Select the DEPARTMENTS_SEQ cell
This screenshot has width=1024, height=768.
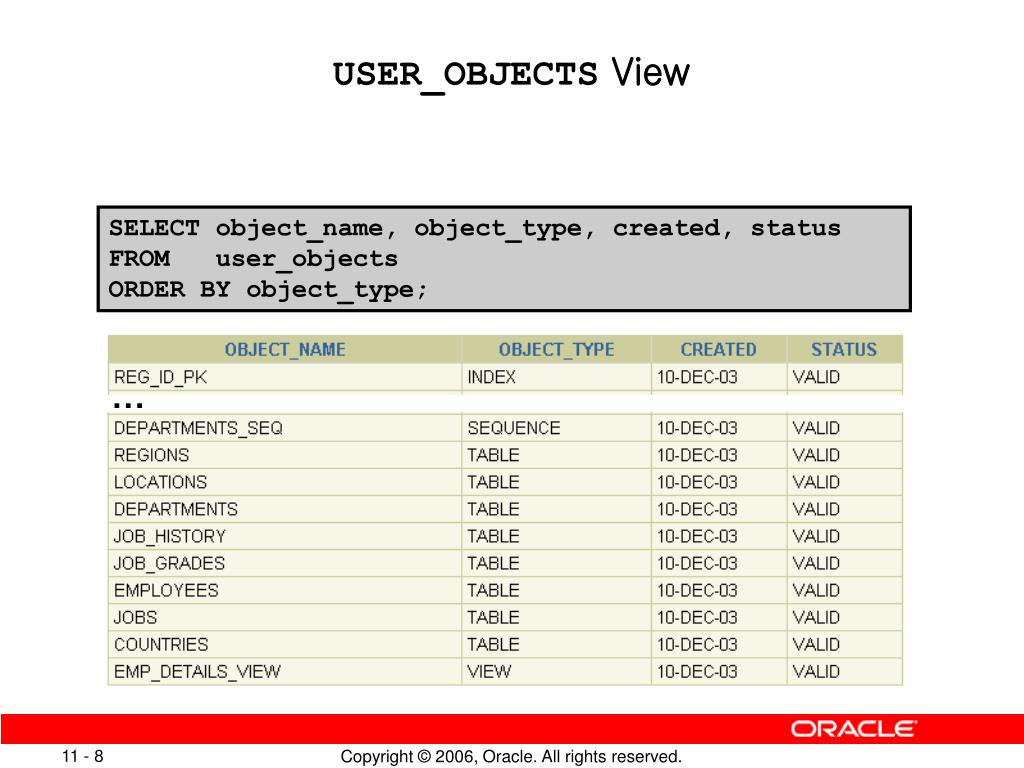tap(285, 428)
